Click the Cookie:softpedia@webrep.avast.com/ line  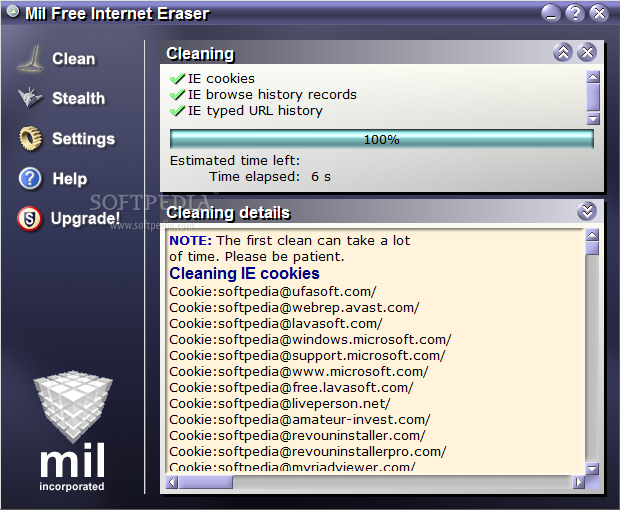click(x=294, y=308)
